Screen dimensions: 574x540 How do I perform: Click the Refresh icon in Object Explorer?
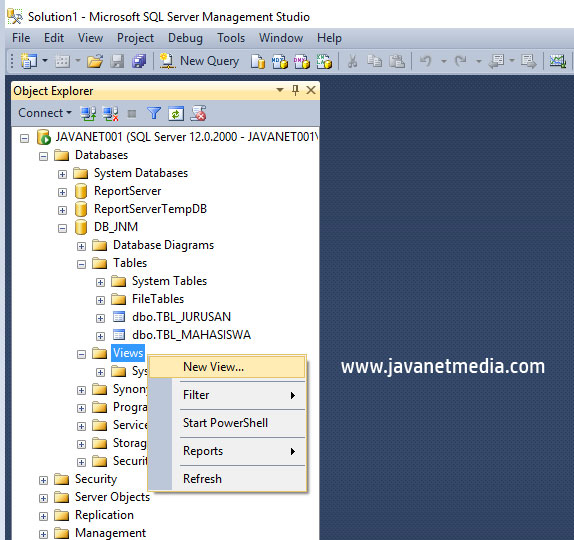(x=176, y=114)
